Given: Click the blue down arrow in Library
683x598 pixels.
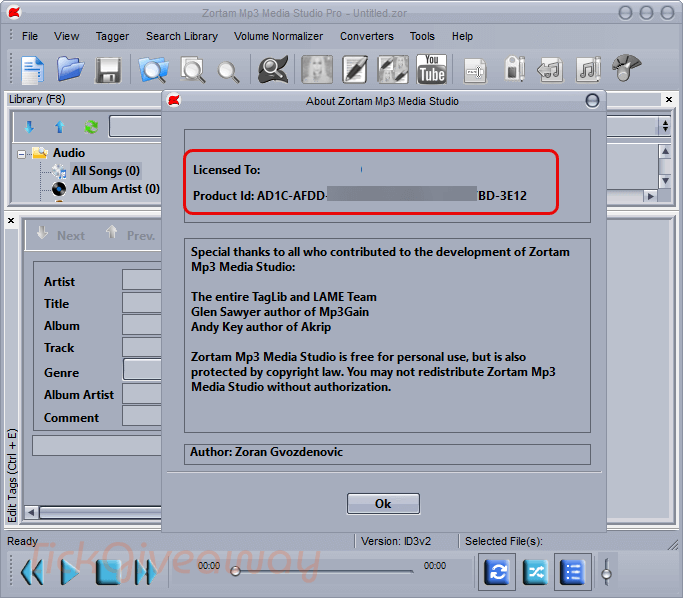Looking at the screenshot, I should (29, 127).
